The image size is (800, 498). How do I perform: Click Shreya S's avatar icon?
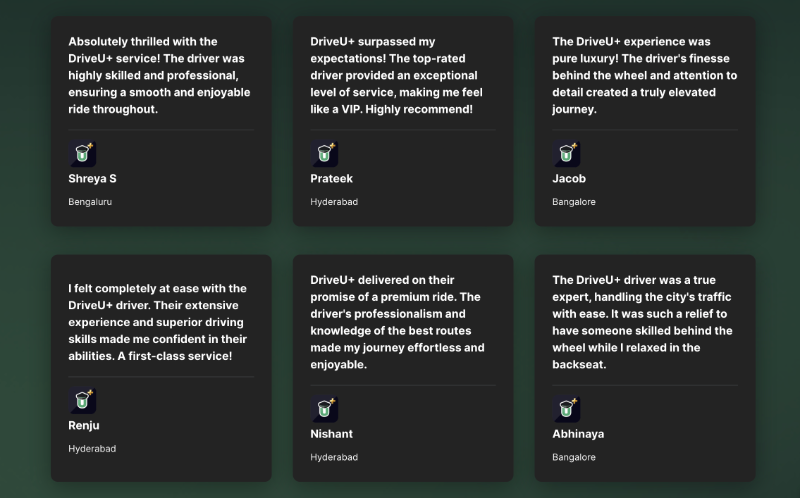coord(82,153)
